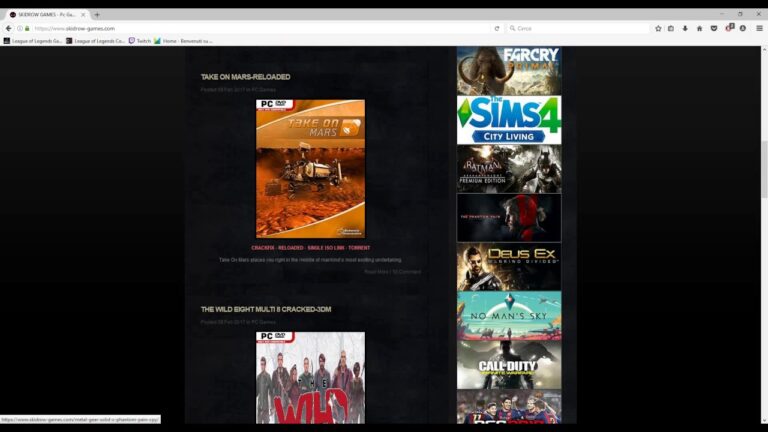Click the scrollbar up arrow

pos(764,50)
